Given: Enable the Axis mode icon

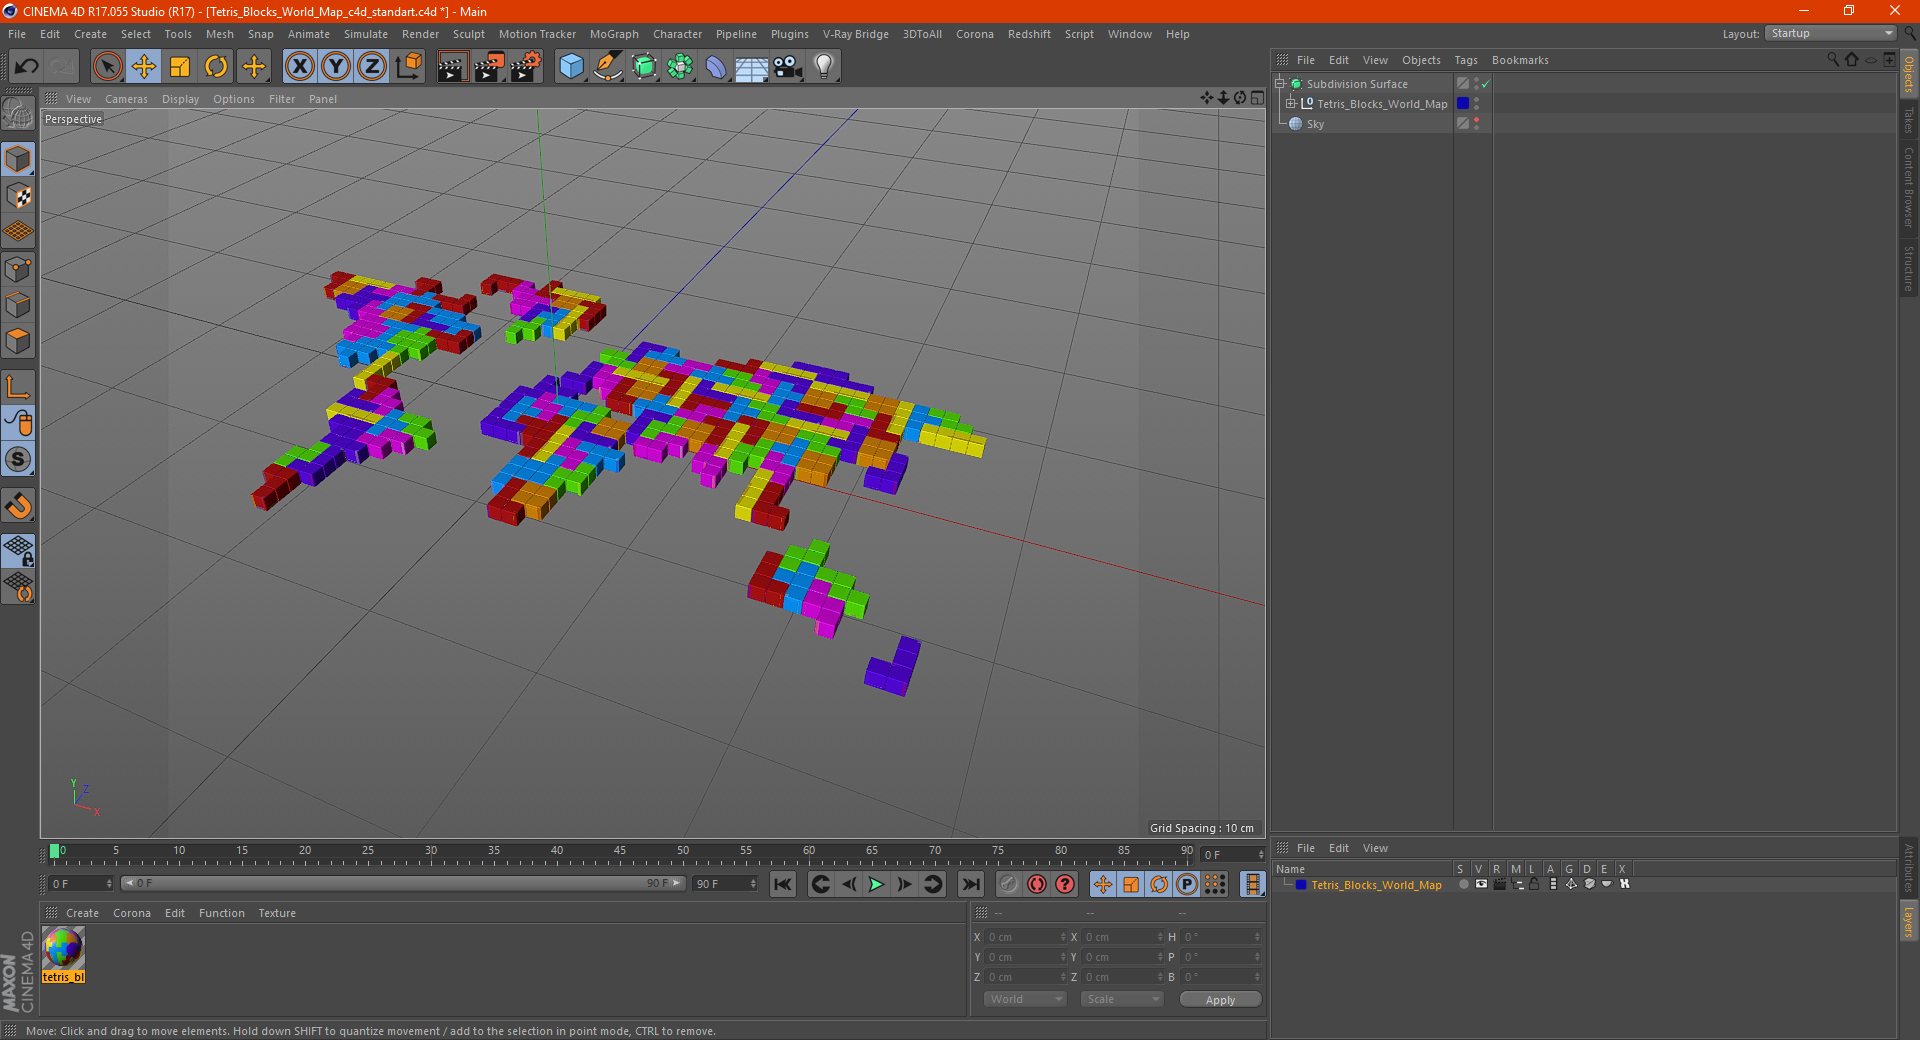Looking at the screenshot, I should (18, 387).
